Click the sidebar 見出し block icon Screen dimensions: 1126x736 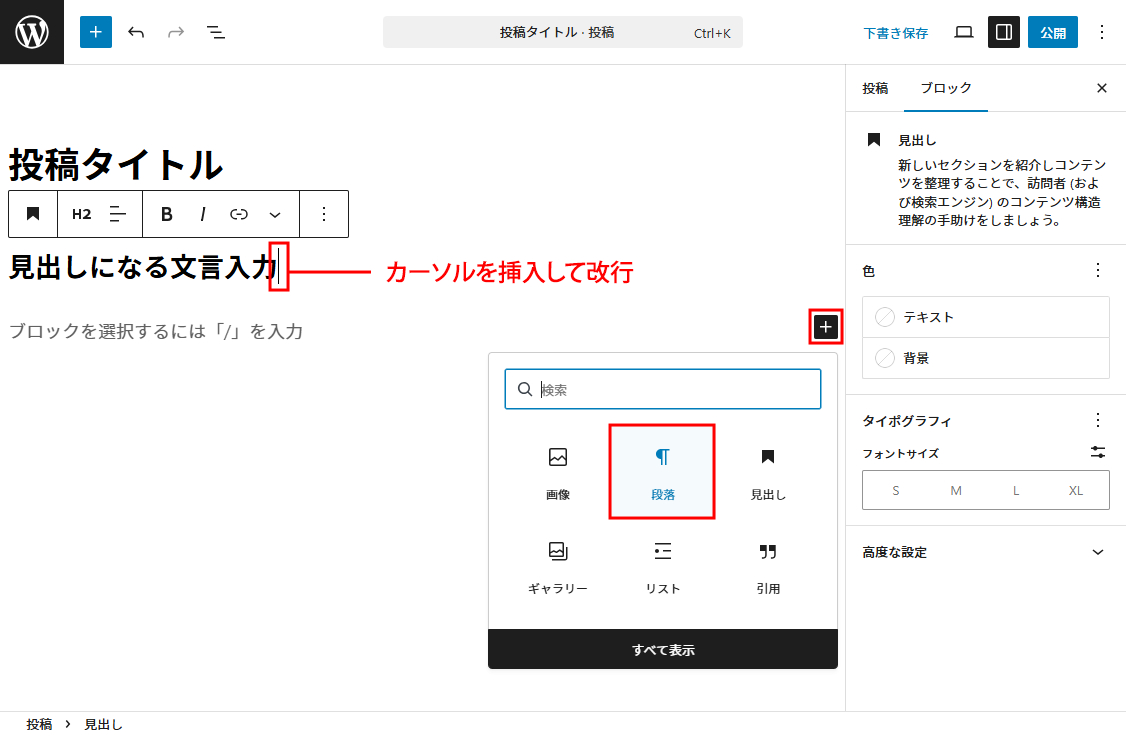(x=873, y=139)
